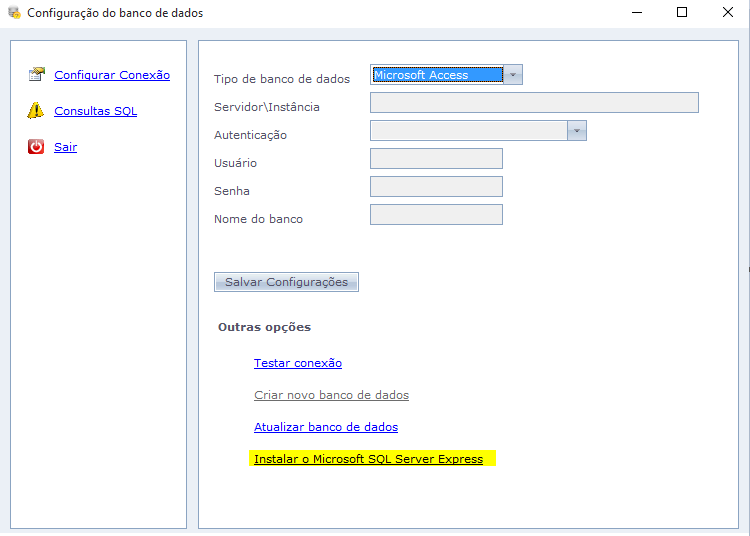Click Atualizar banco de dados link
This screenshot has height=536, width=750.
point(326,427)
